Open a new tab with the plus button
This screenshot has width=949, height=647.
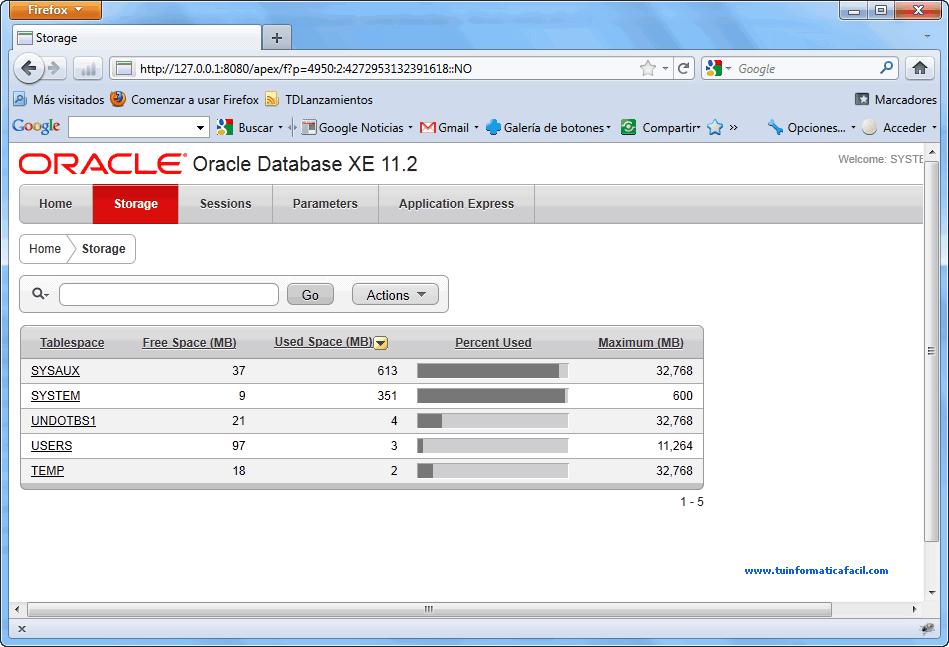[277, 38]
